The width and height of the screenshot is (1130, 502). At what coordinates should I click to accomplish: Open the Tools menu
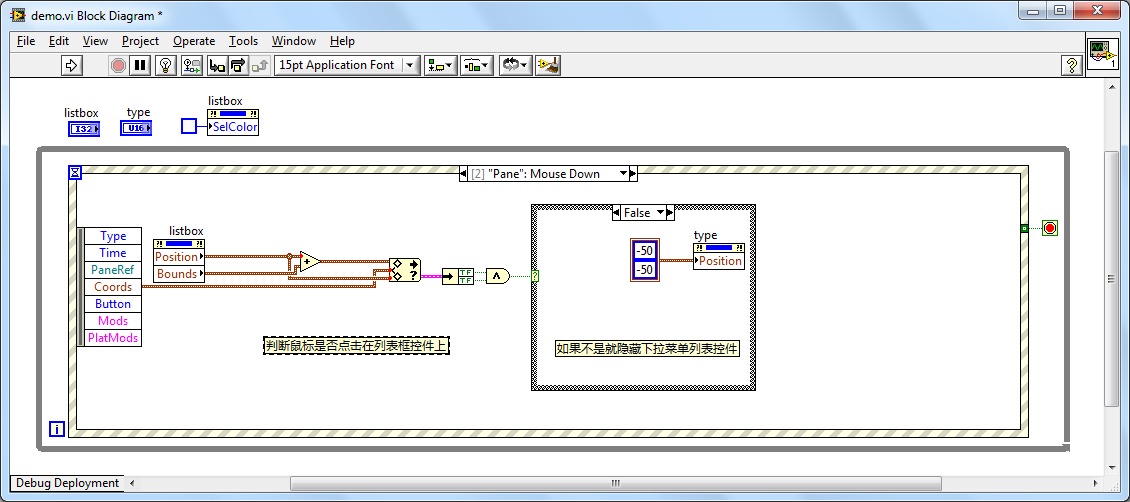[x=243, y=41]
